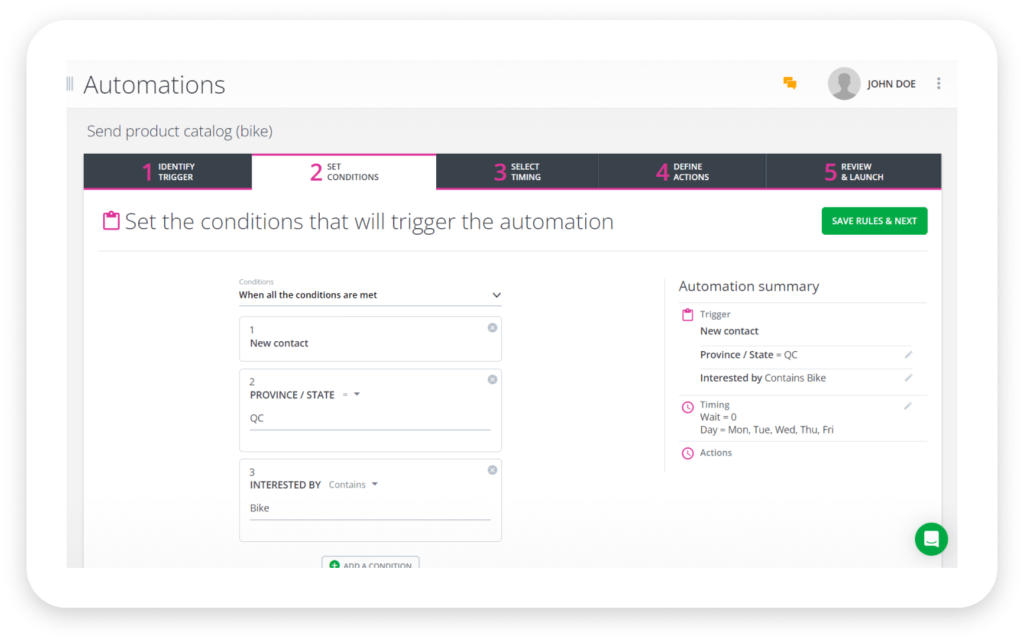Click the pencil icon next to Timing summary
The height and width of the screenshot is (641, 1024).
click(x=908, y=405)
